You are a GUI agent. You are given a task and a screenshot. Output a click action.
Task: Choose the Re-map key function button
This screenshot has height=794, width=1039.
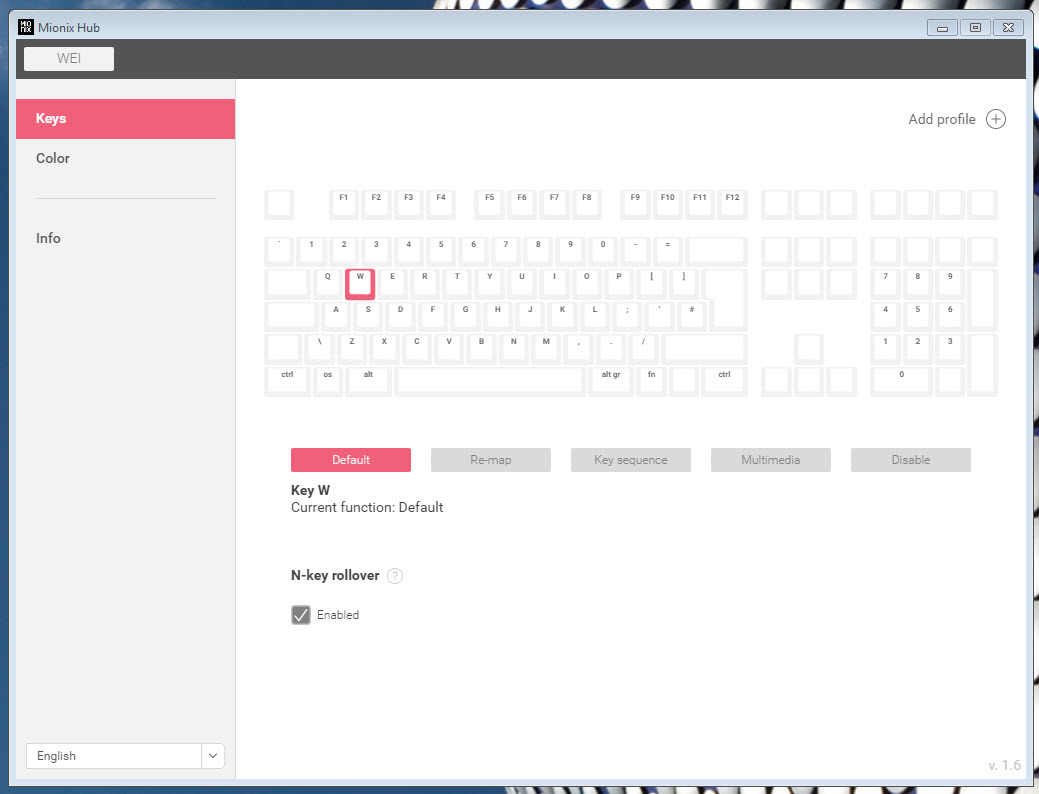[x=490, y=460]
